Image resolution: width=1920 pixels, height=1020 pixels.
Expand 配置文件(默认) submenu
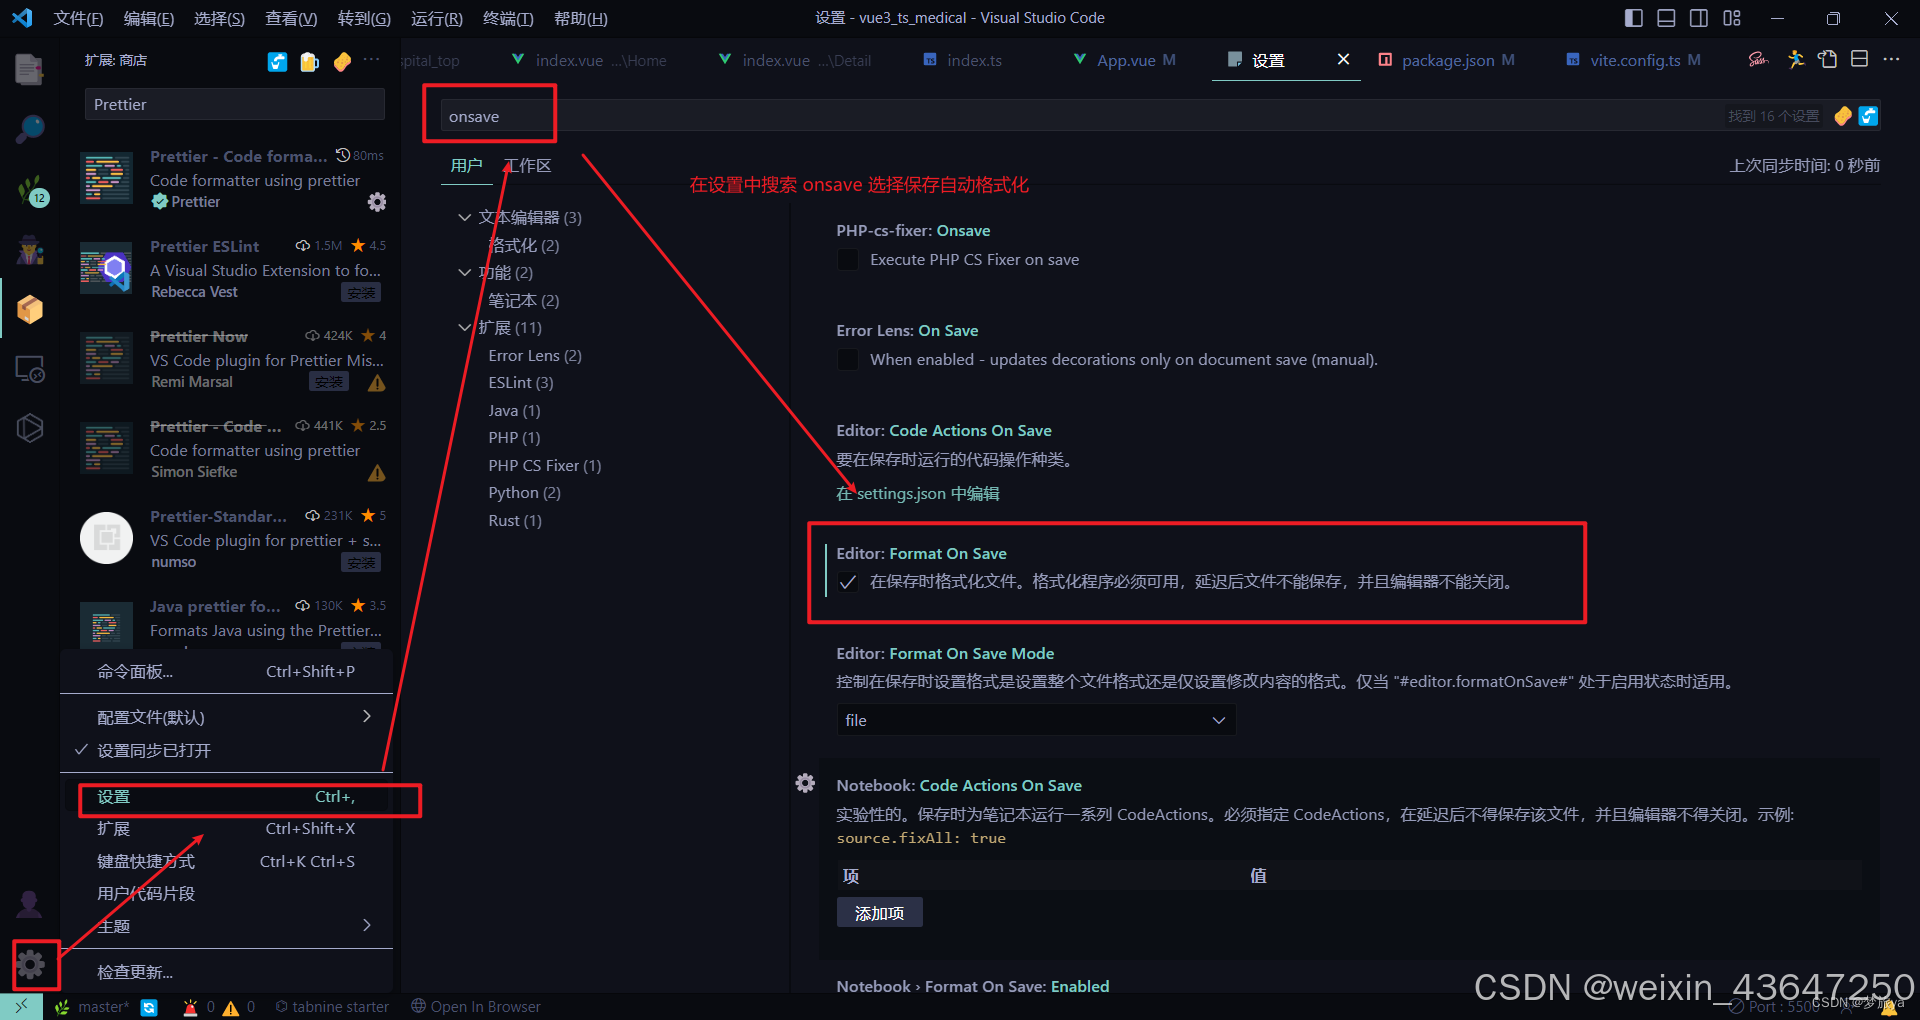coord(227,717)
